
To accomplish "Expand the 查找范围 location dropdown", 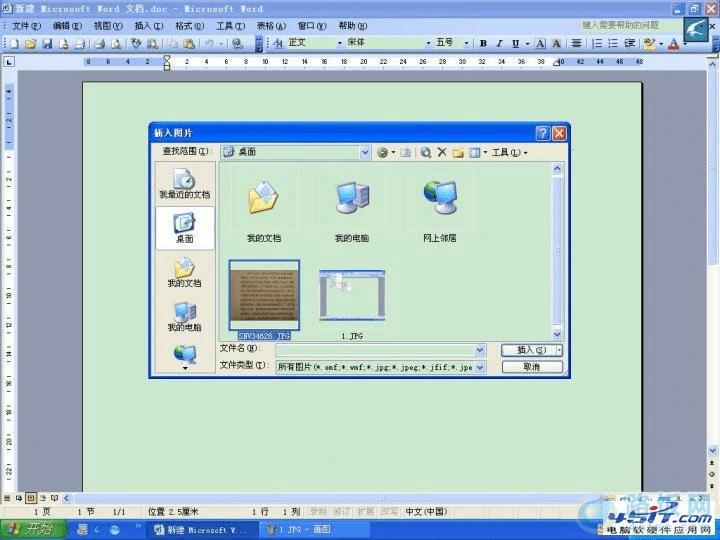I will coord(365,152).
